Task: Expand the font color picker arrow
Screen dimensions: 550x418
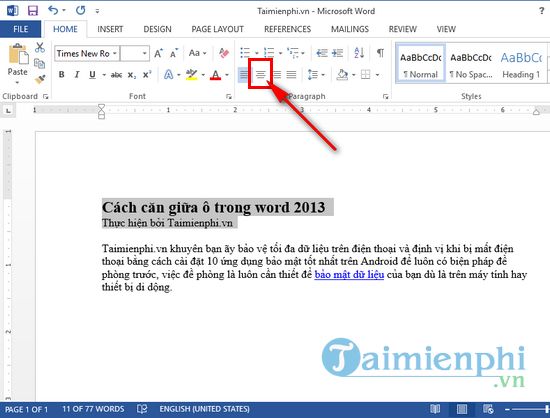Action: [227, 75]
